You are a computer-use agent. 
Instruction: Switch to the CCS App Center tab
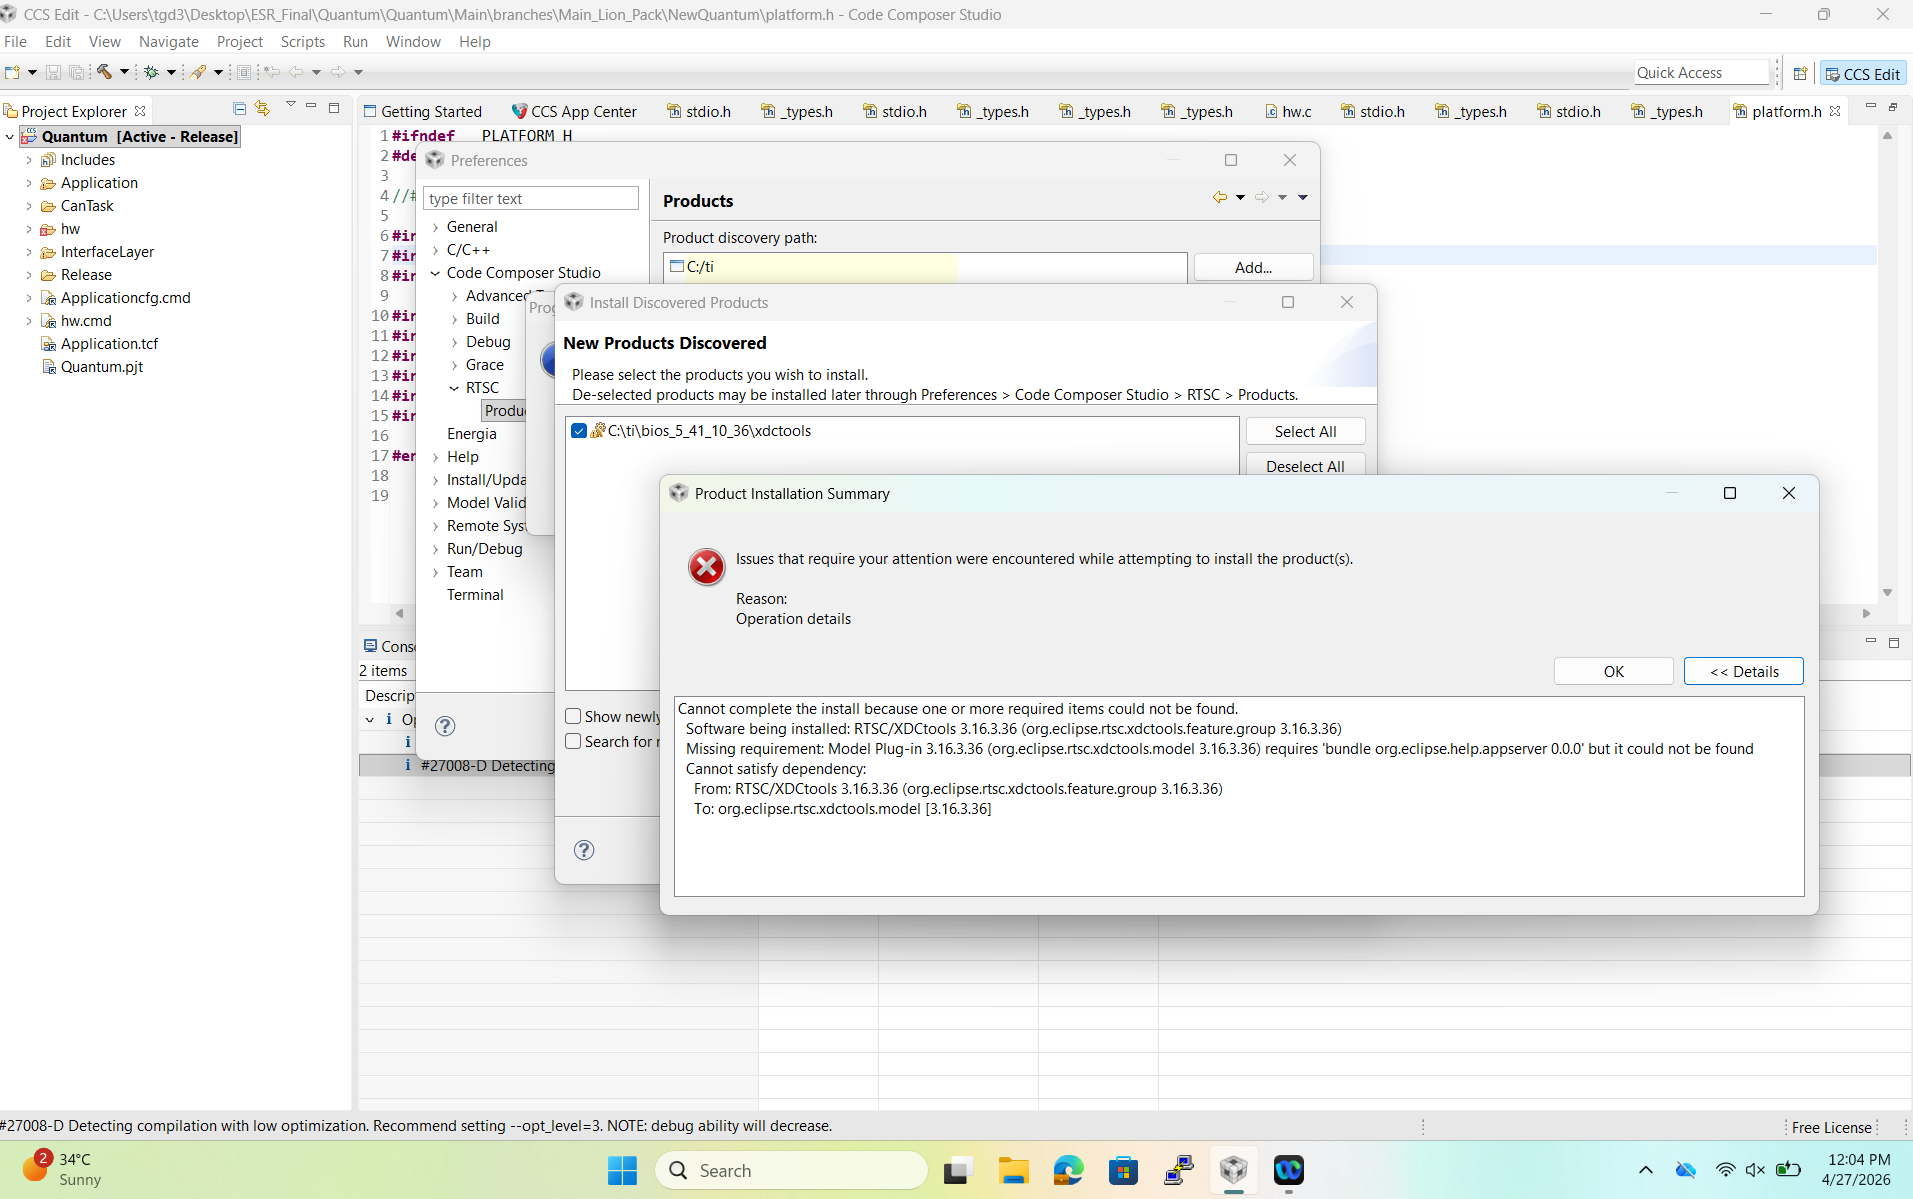coord(574,111)
